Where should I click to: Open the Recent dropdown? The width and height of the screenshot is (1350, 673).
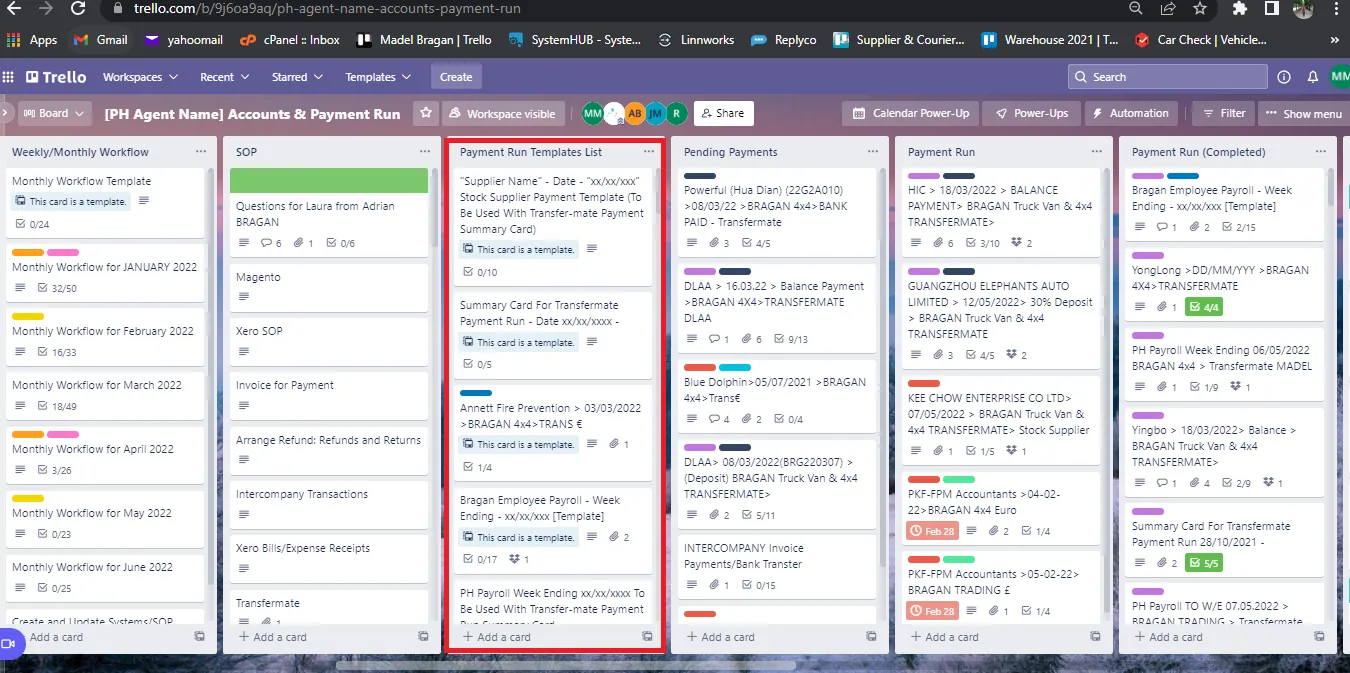coord(223,77)
